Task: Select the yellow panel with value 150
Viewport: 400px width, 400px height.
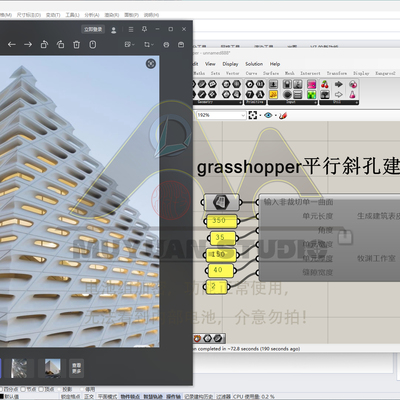Action: (x=221, y=254)
